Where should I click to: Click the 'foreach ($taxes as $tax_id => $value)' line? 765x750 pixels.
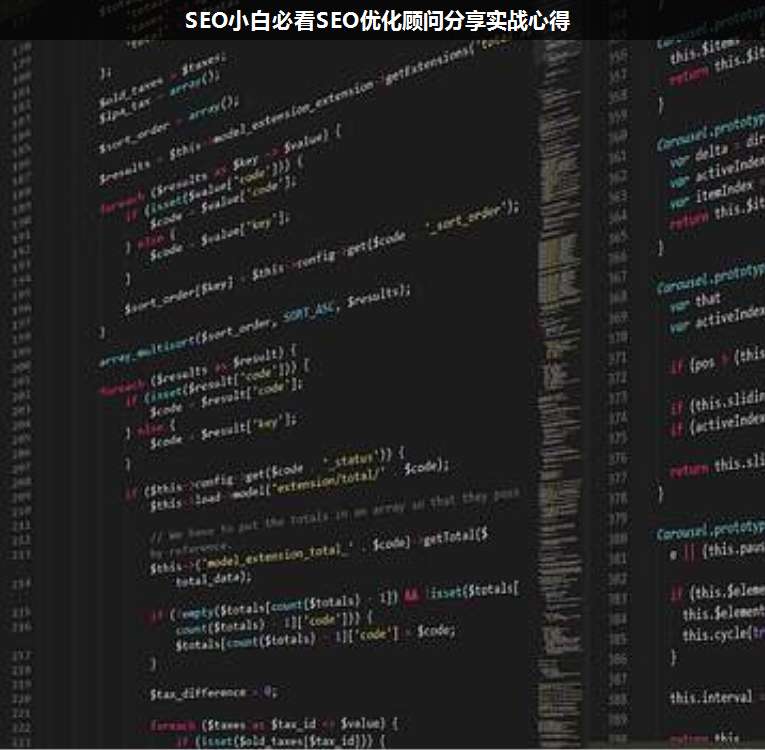coord(274,724)
